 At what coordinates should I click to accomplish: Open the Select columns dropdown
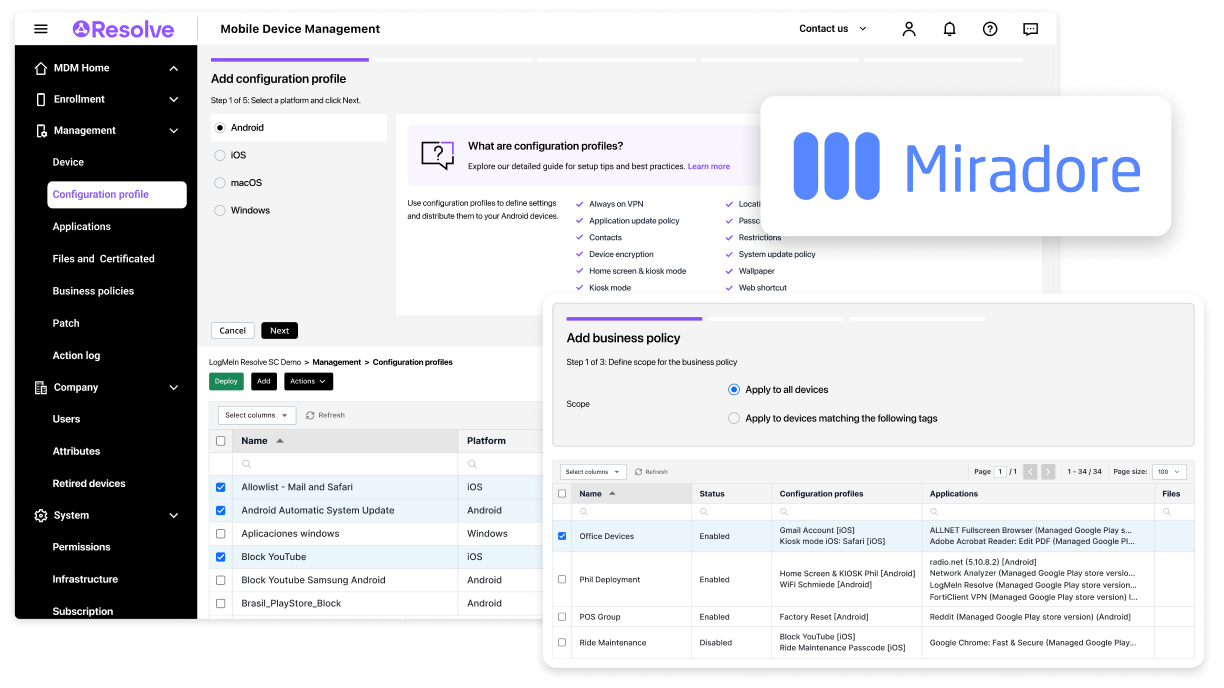256,415
